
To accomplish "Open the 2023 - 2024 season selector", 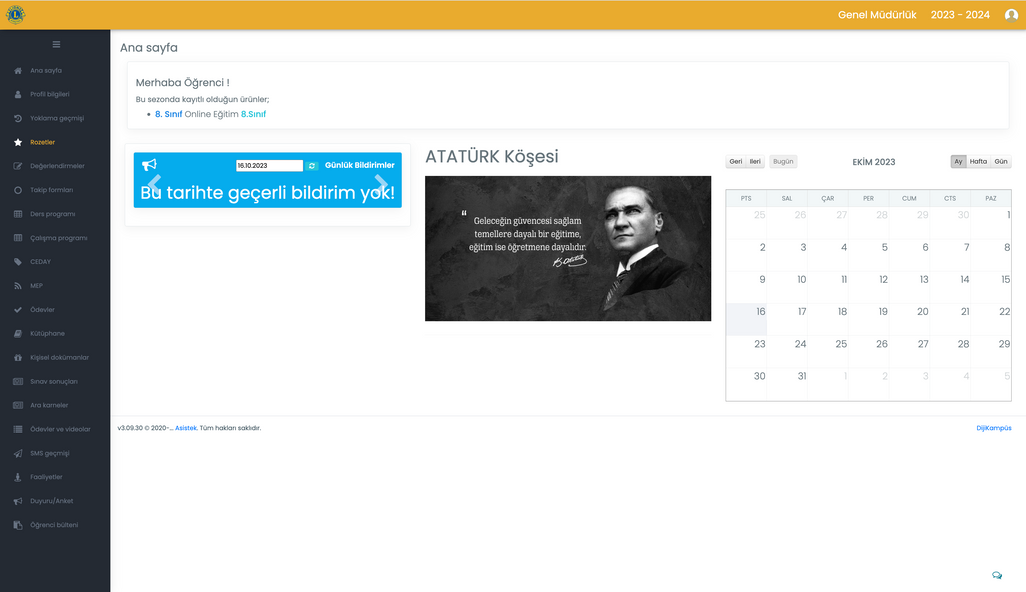I will pos(960,15).
